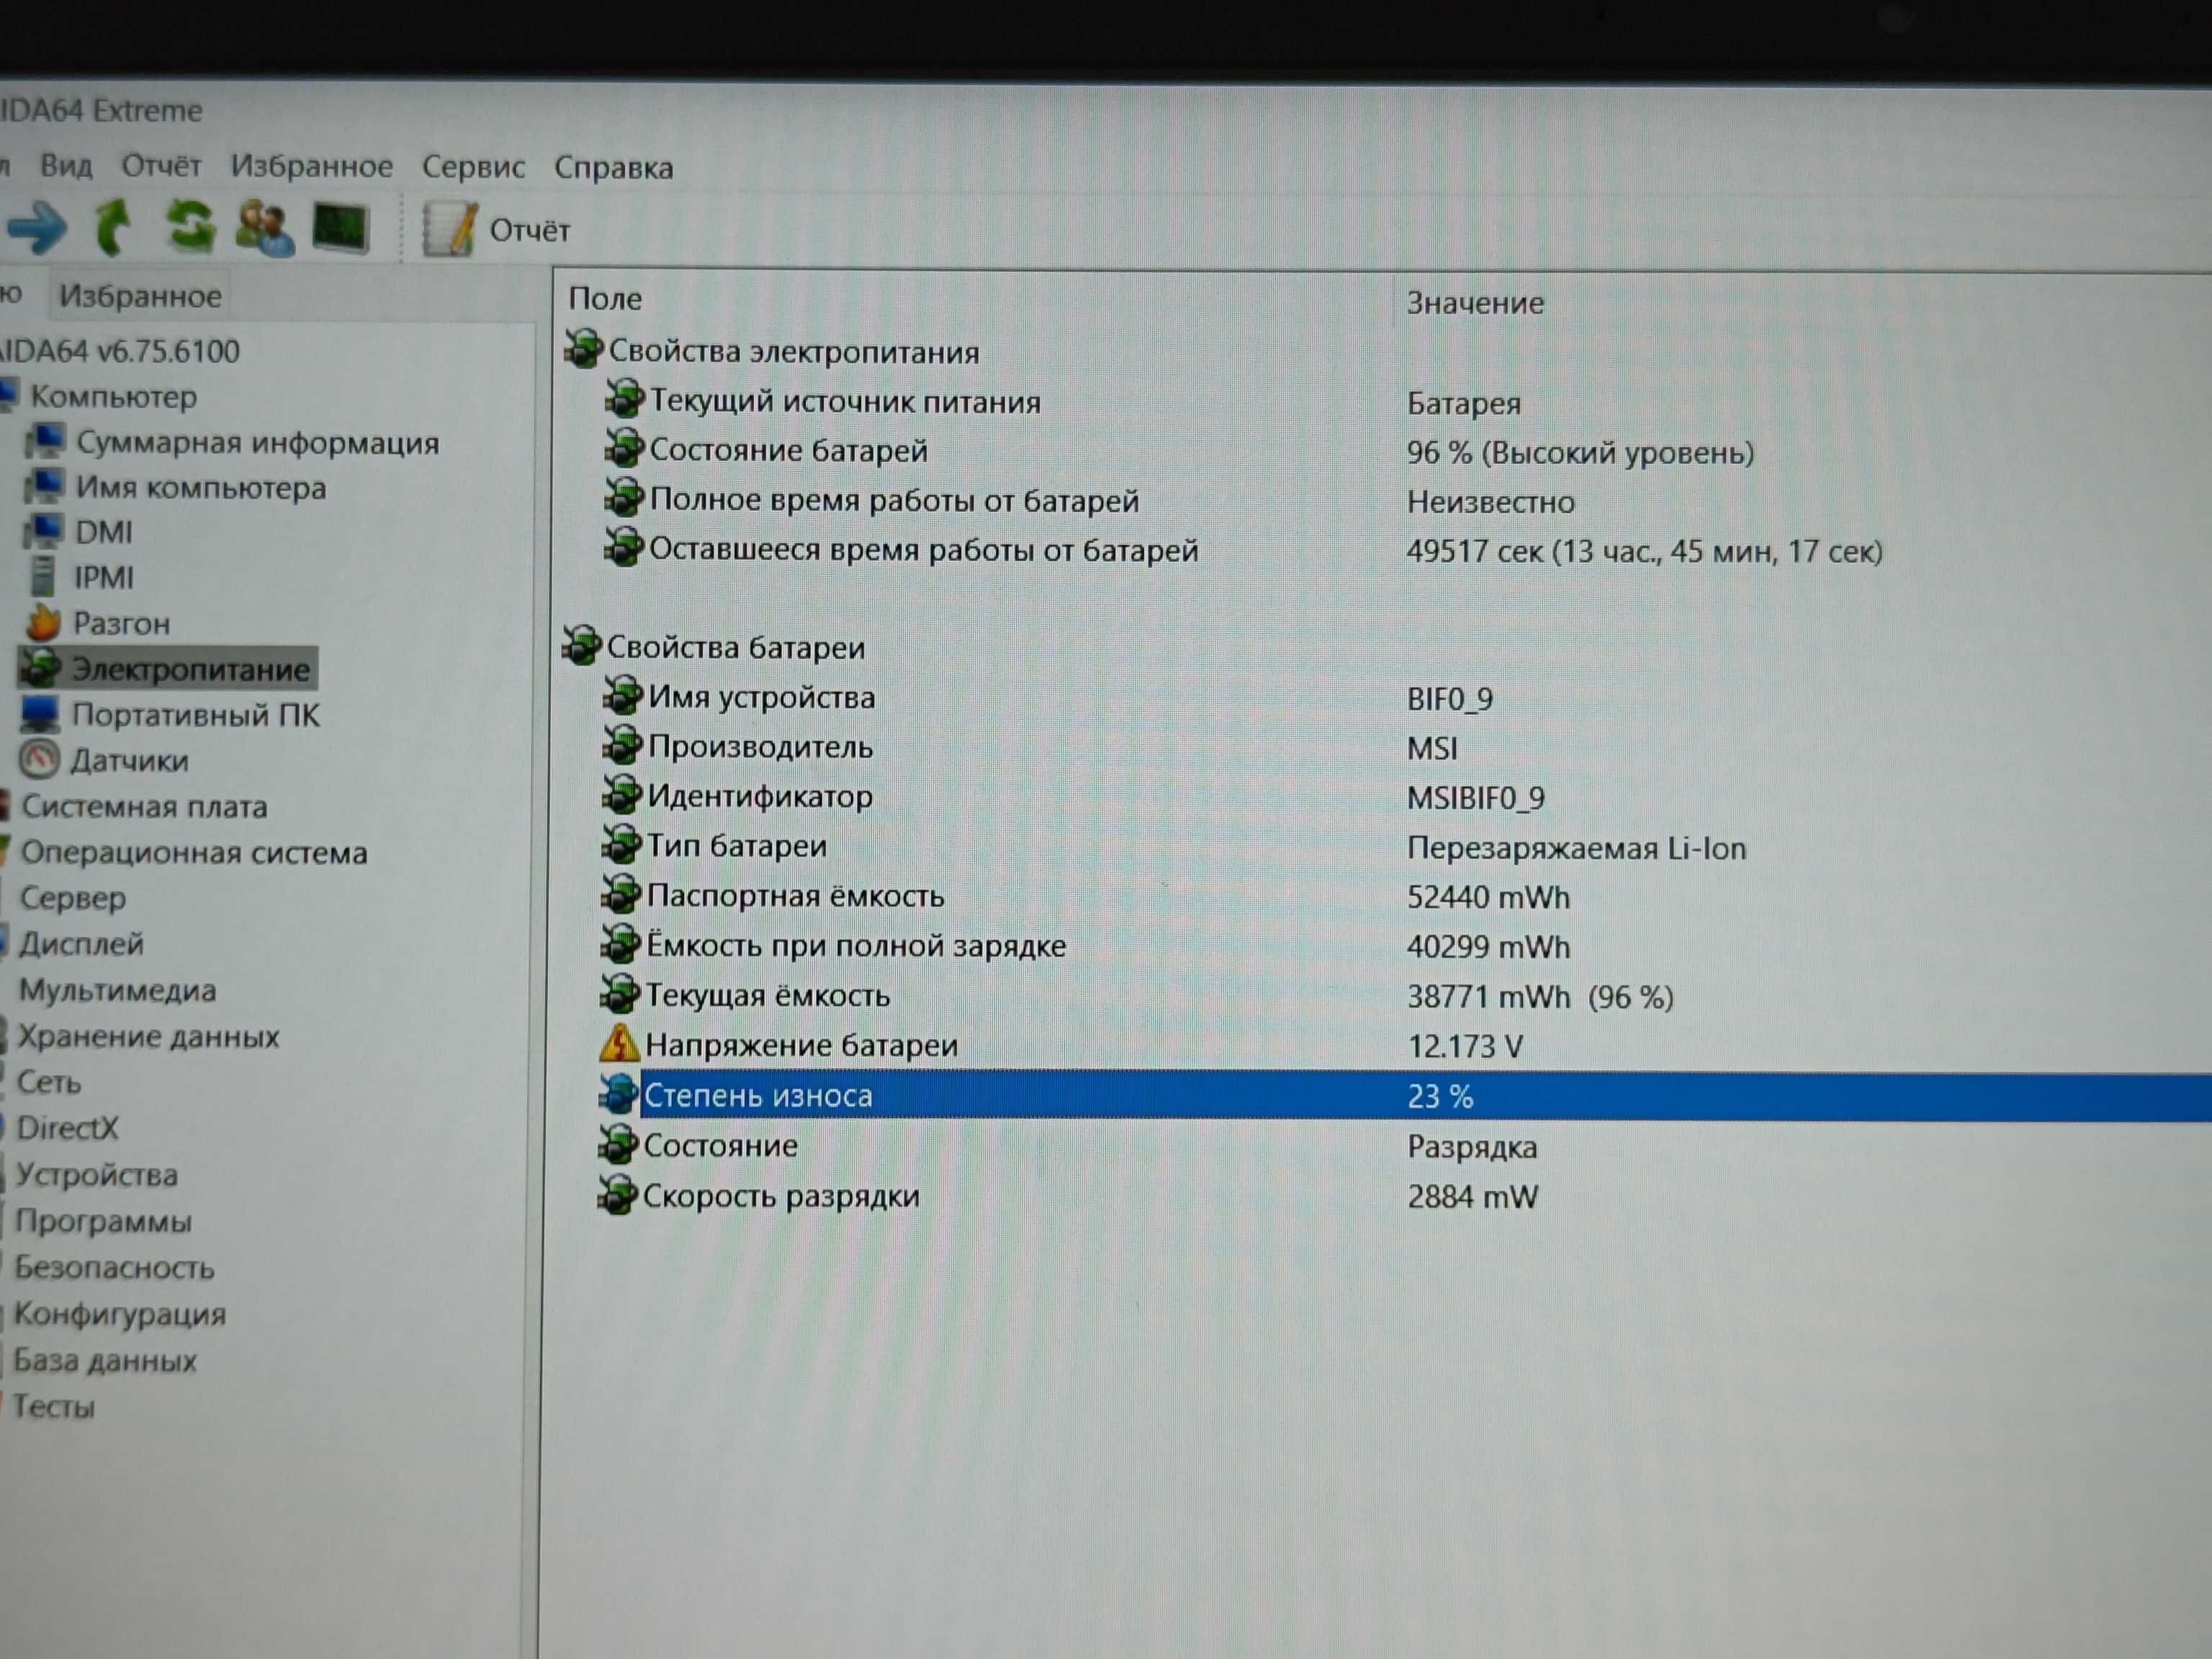Click the Свойства электропитания group icon
2212x1659 pixels.
pos(584,349)
